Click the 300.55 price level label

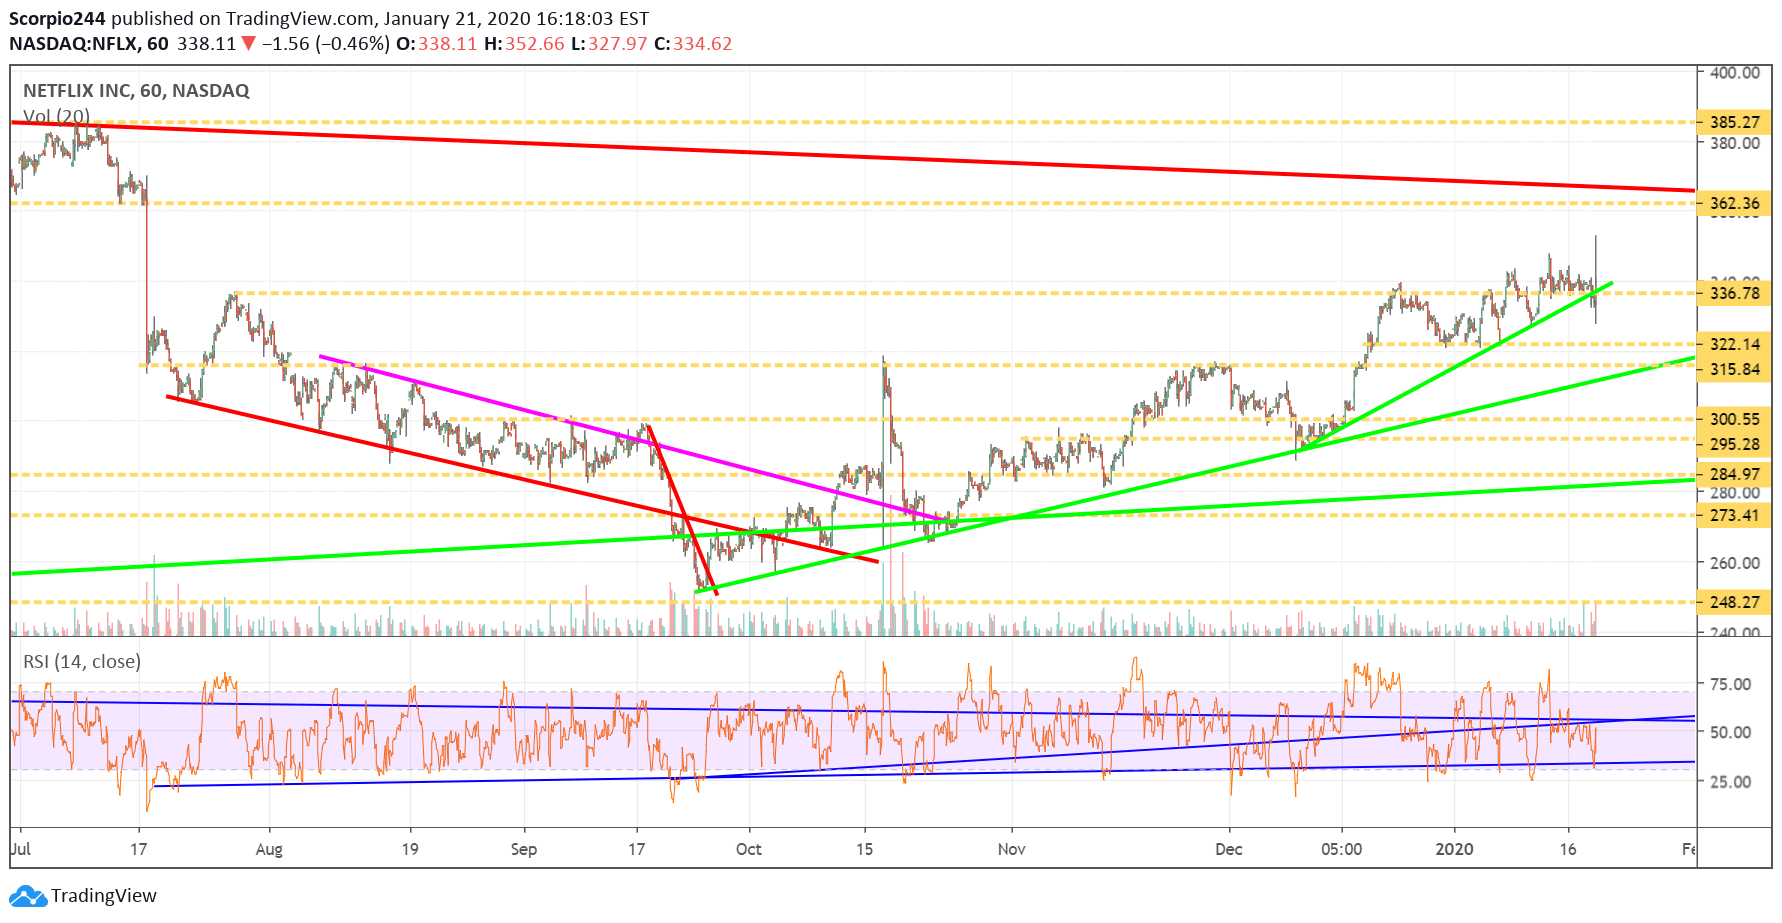(x=1734, y=419)
